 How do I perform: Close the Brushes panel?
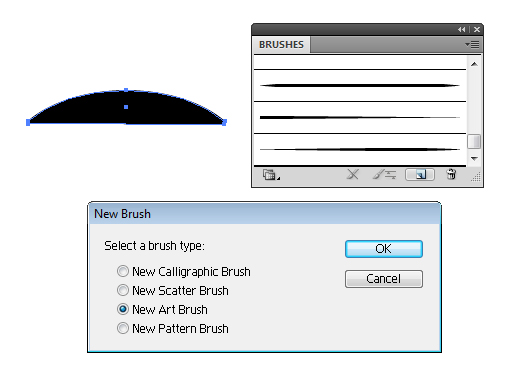pos(477,30)
